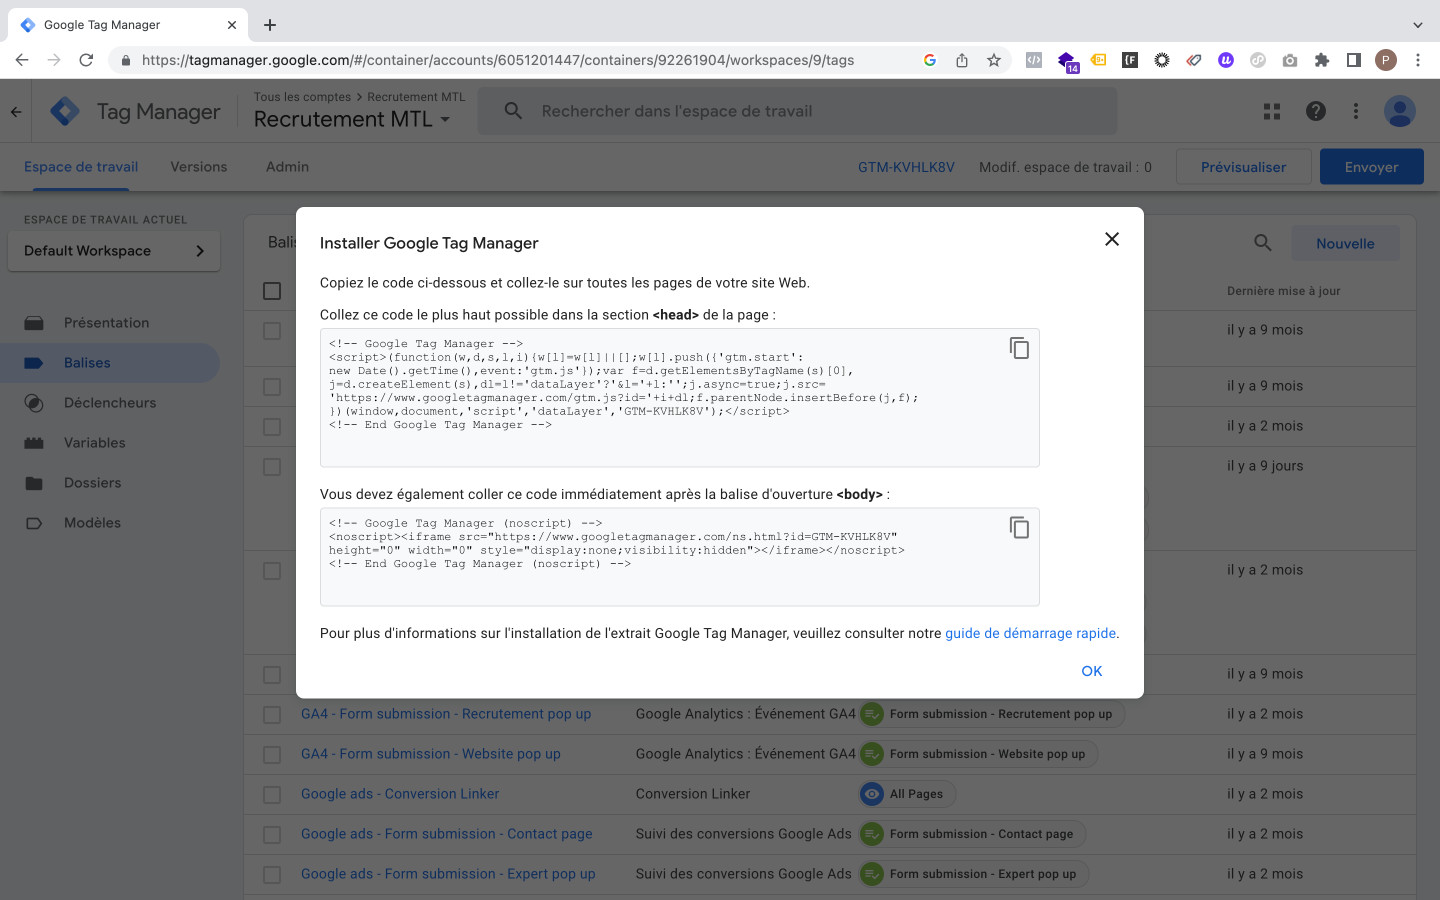Open GA4 - Form submission - Recrutement pop up tag
The height and width of the screenshot is (900, 1440).
coord(446,714)
